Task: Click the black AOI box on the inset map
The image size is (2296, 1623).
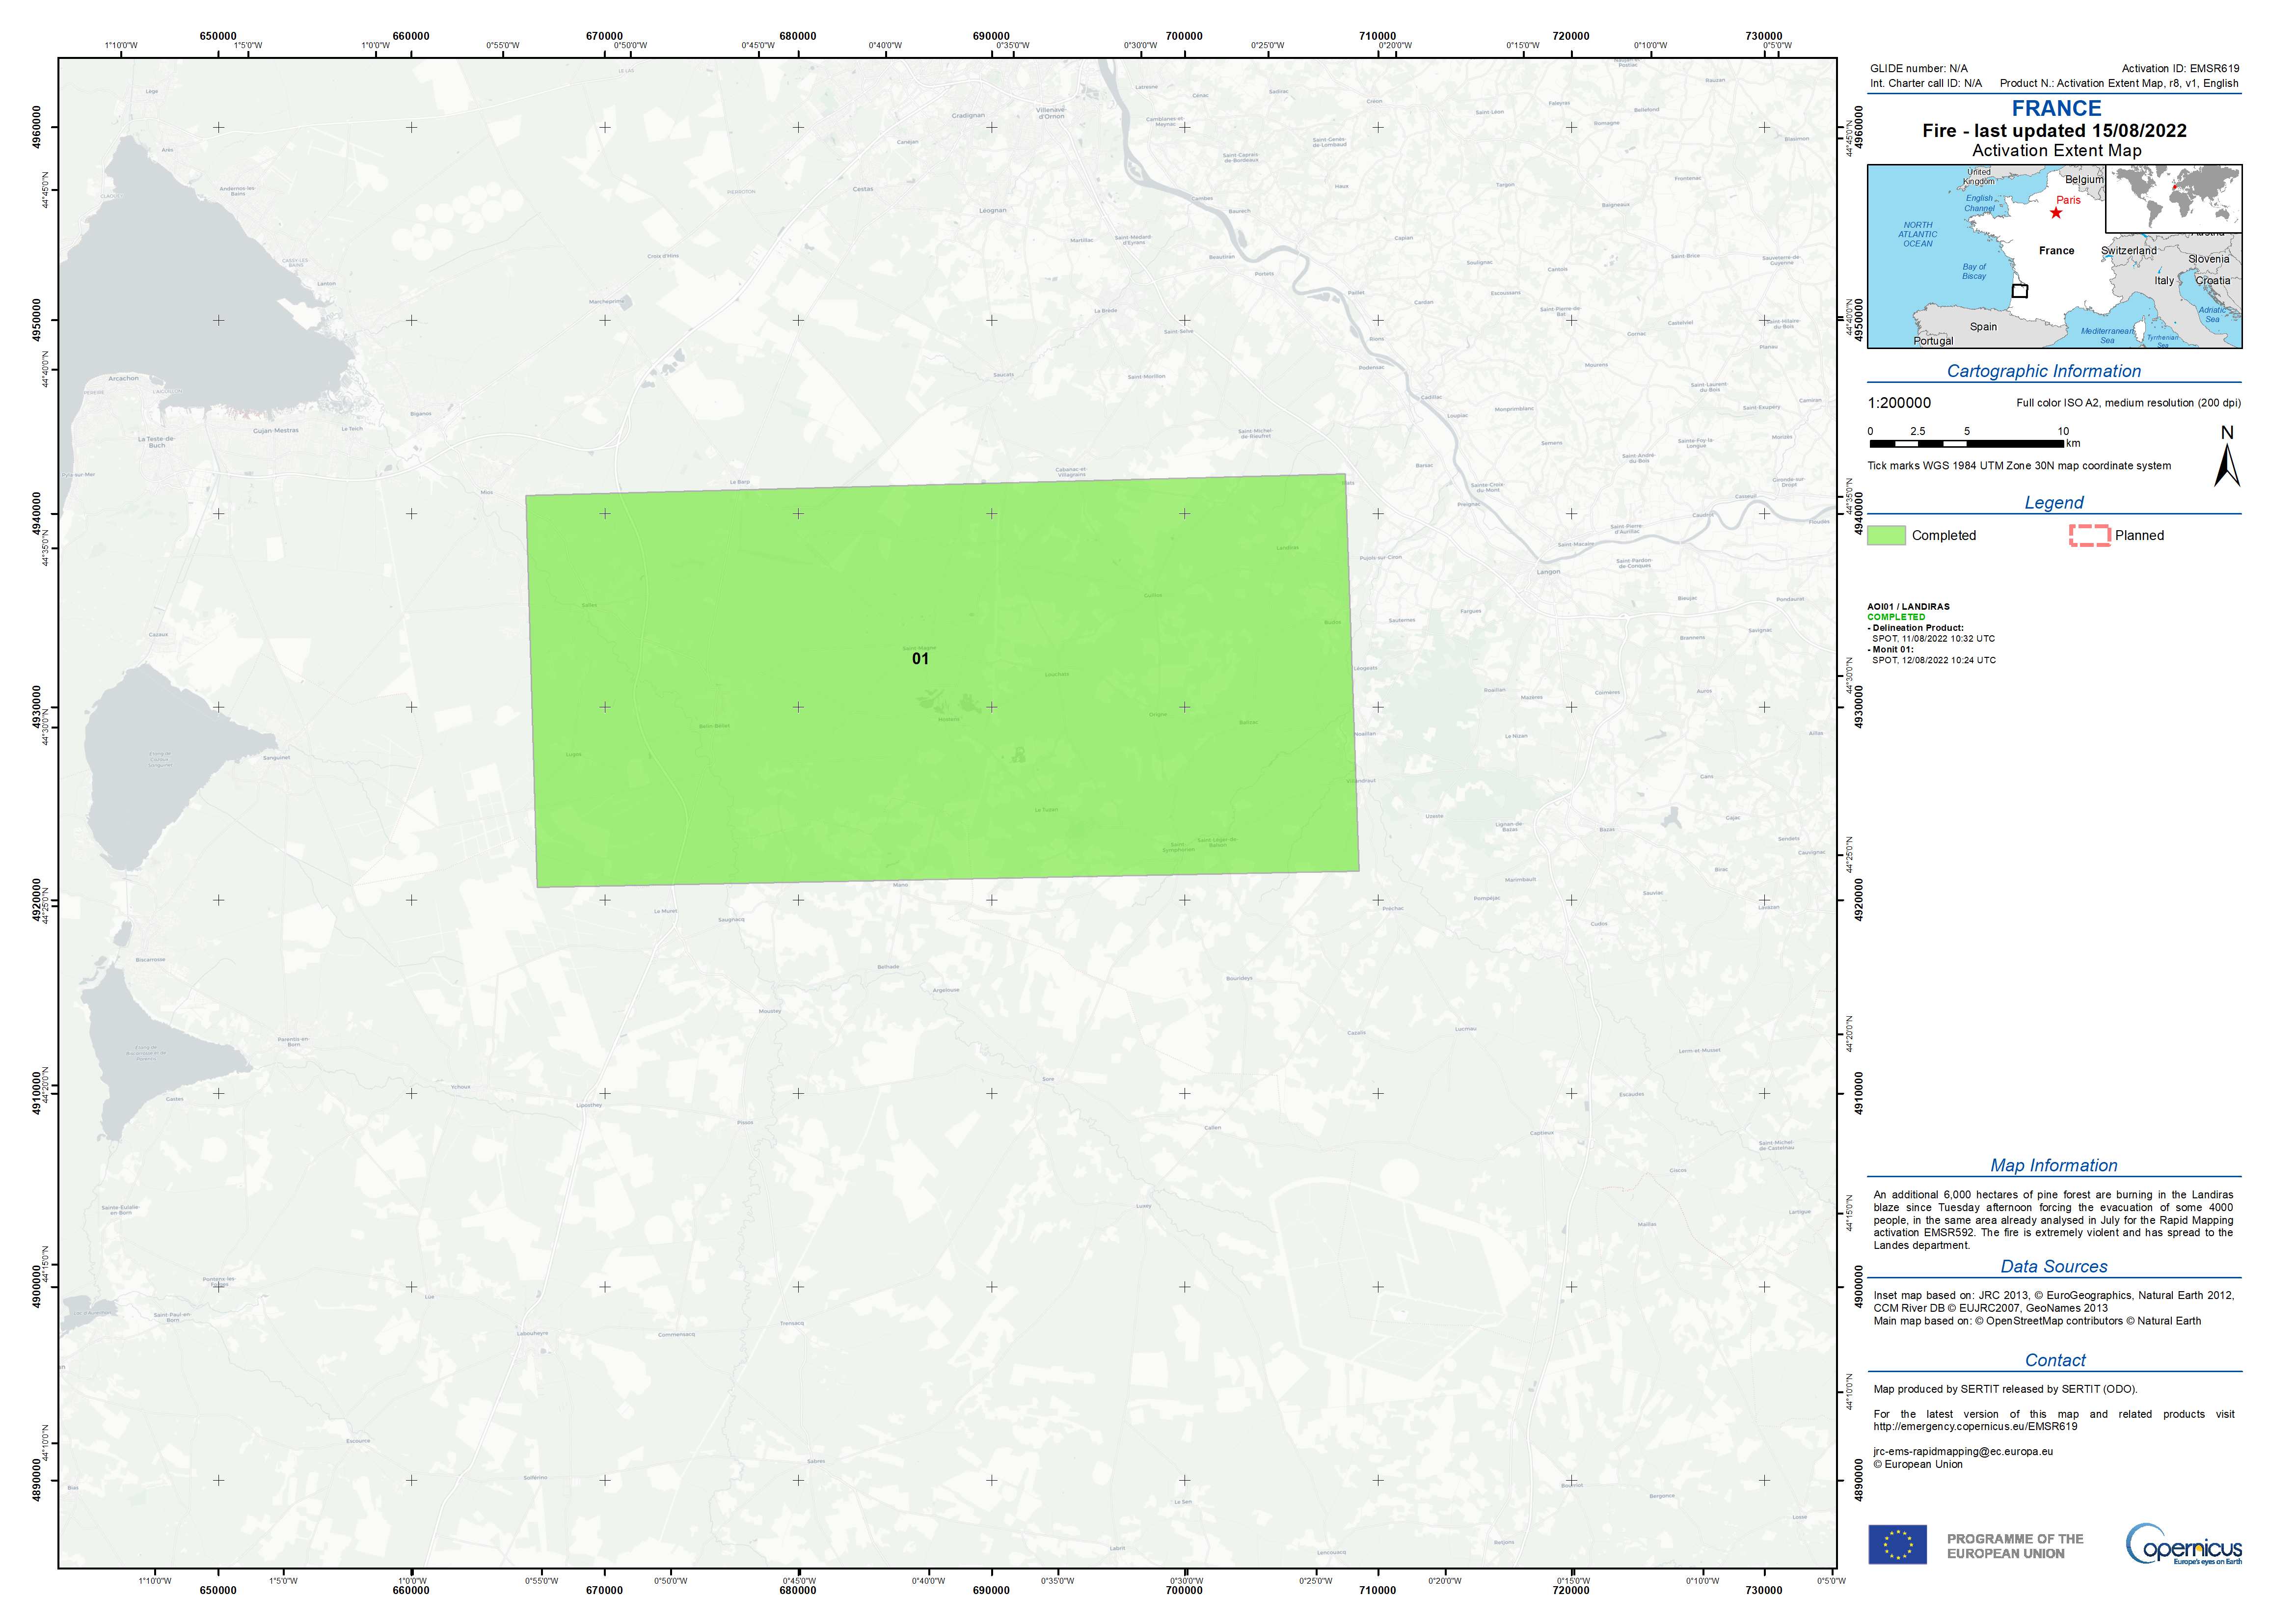Action: [2020, 291]
